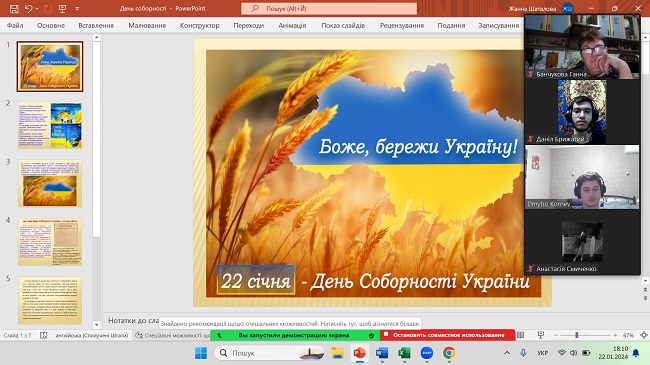This screenshot has width=650, height=365.
Task: Click the zoom slider handle
Action: click(x=577, y=335)
